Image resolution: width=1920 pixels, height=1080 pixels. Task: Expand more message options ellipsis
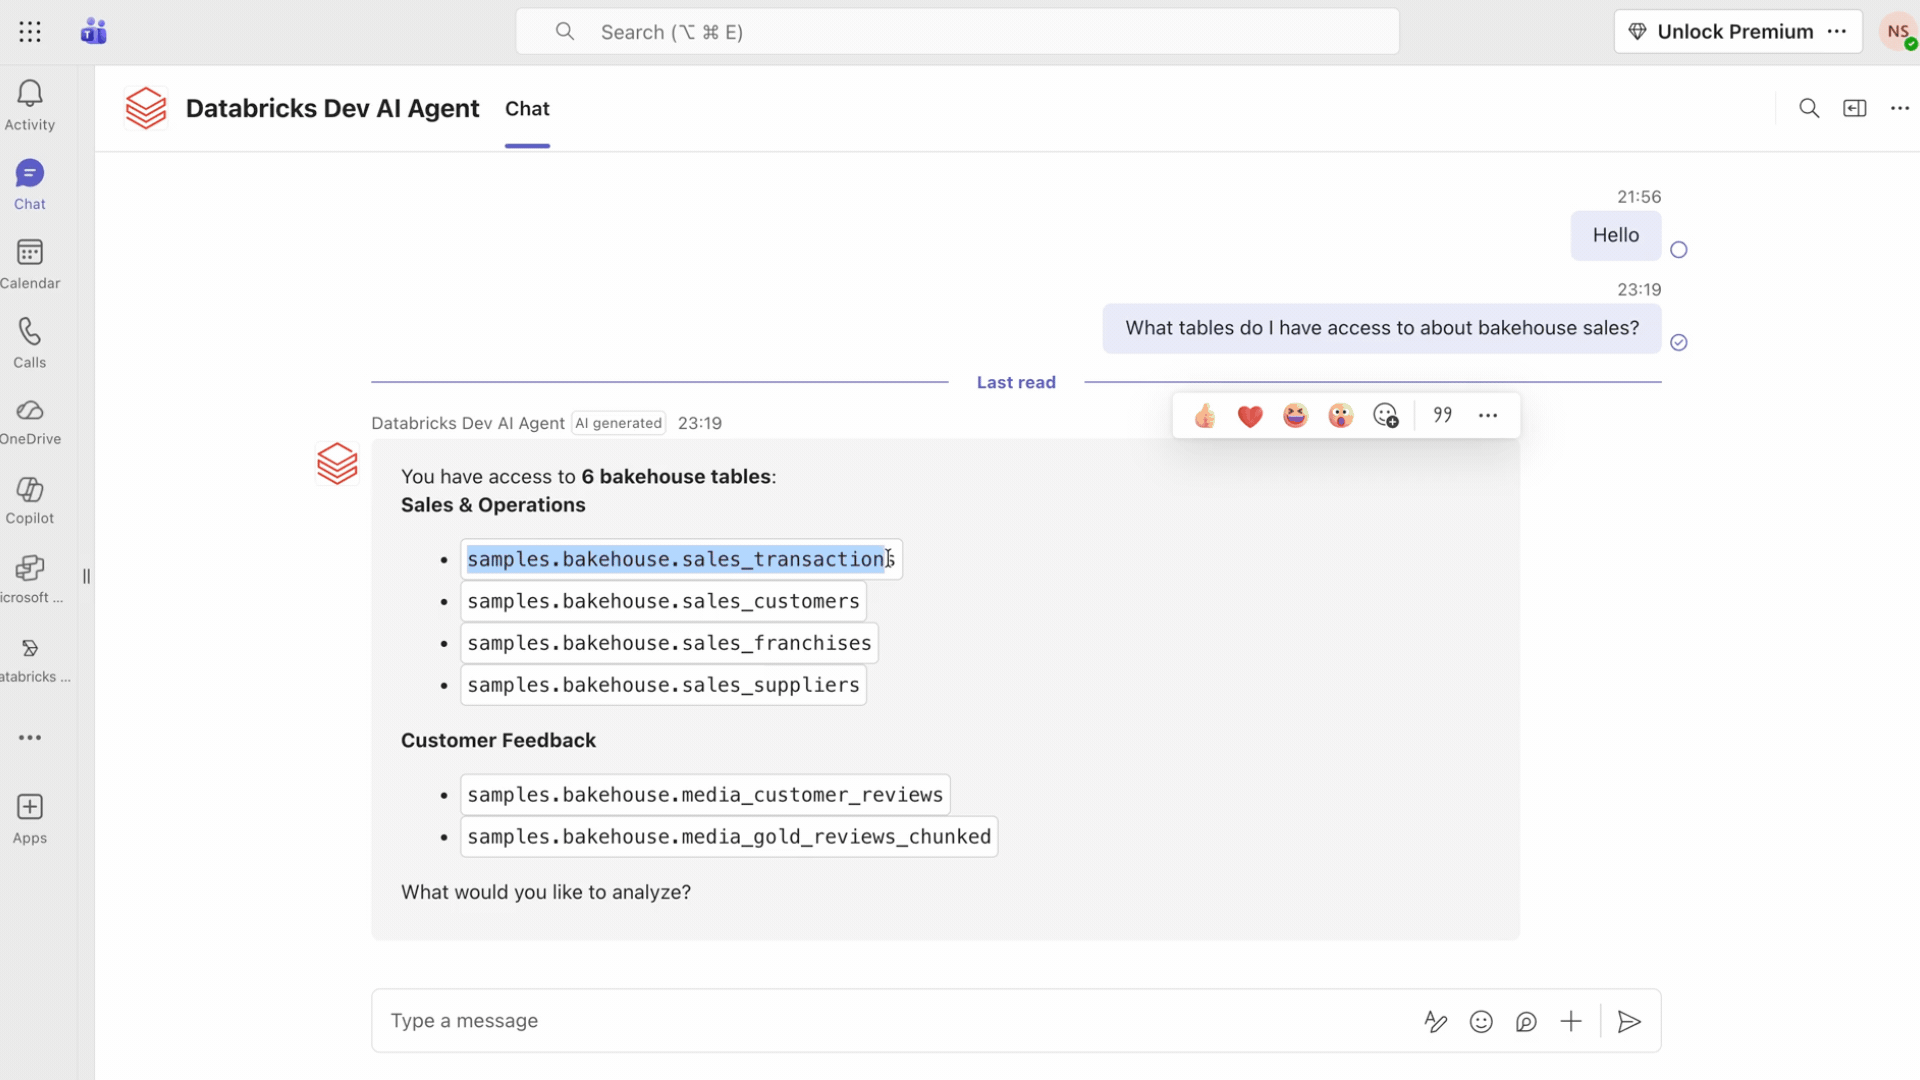1488,415
